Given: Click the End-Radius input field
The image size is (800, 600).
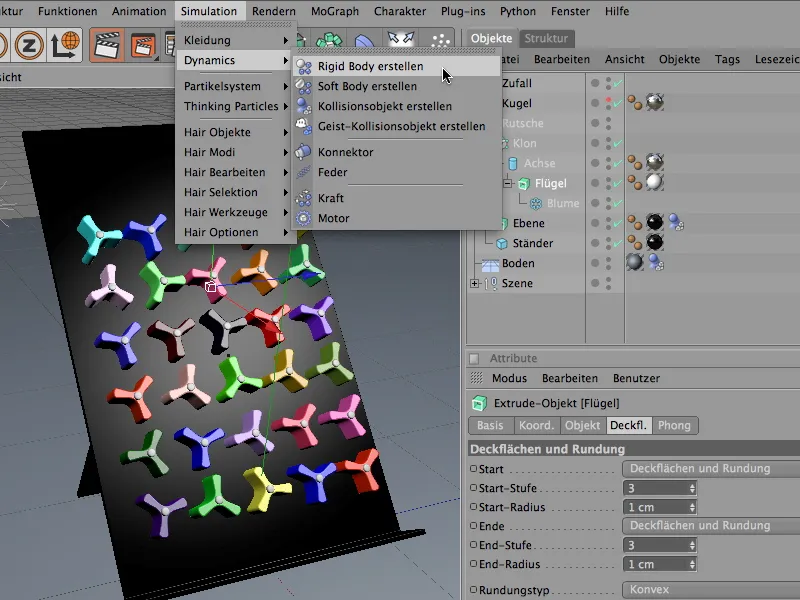Looking at the screenshot, I should tap(652, 564).
